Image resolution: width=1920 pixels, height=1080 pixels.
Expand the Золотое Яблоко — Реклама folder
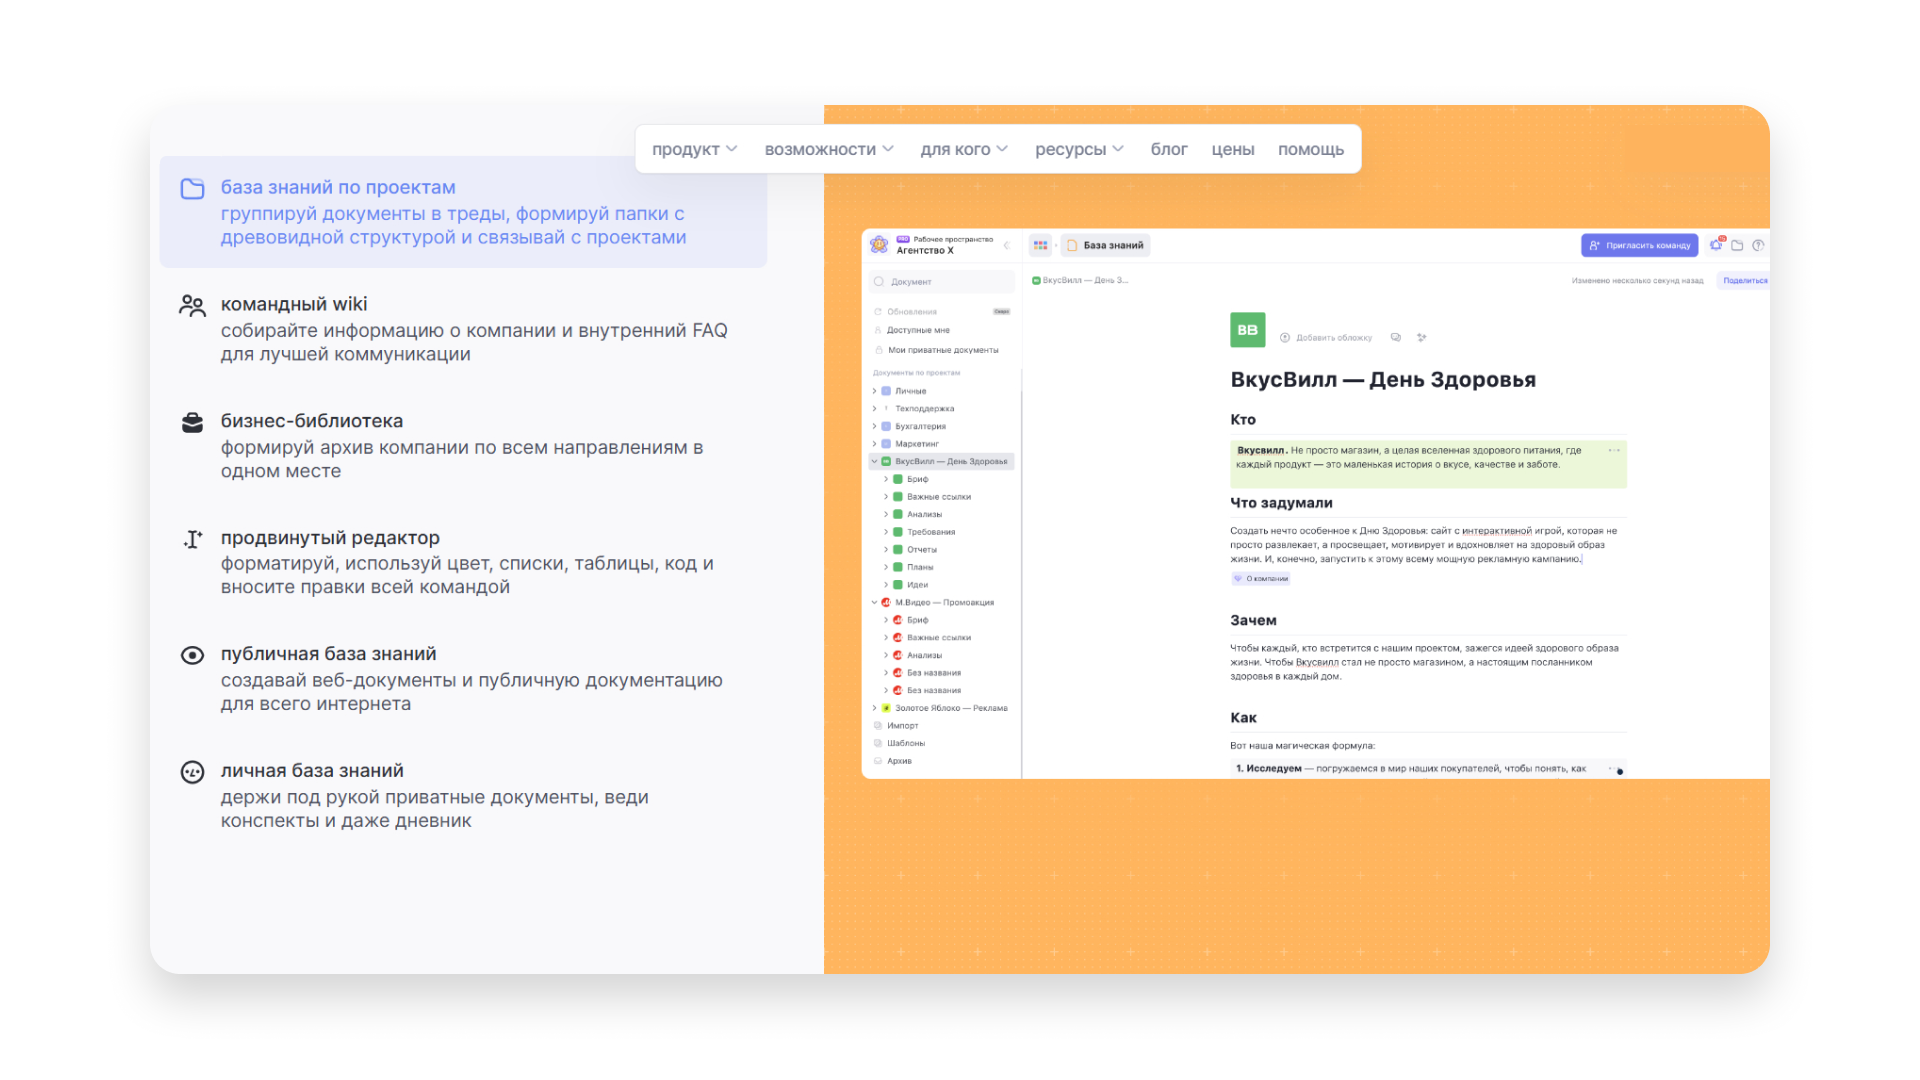tap(874, 708)
